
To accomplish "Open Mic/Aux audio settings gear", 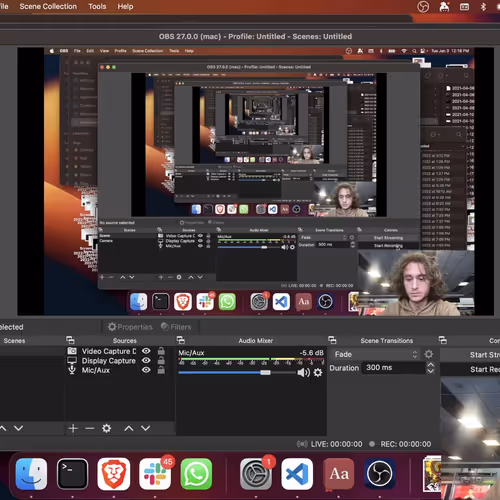I will (x=318, y=372).
